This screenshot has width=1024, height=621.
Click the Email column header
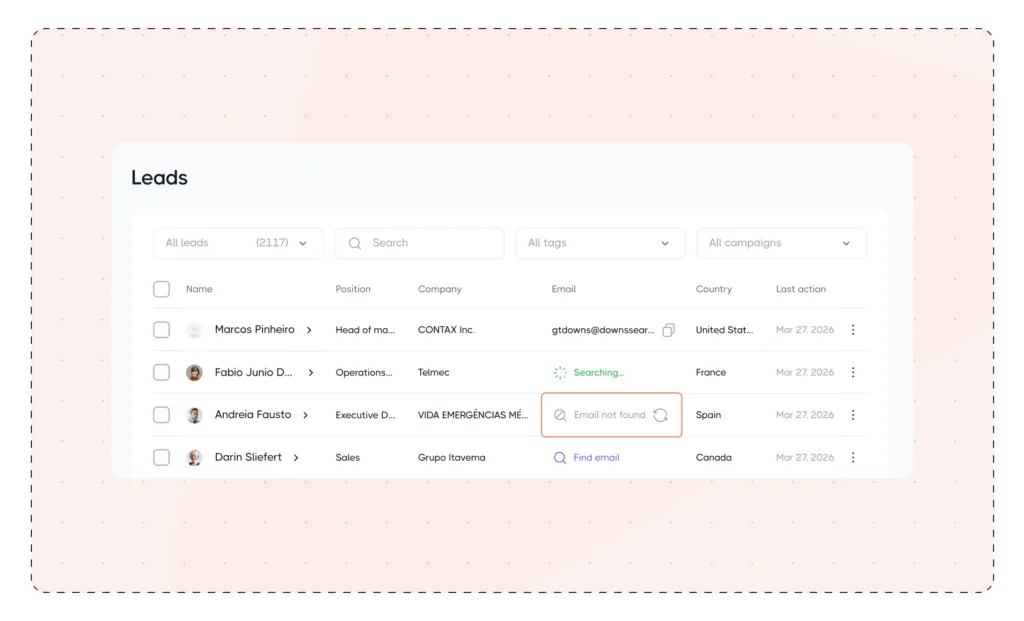click(564, 289)
